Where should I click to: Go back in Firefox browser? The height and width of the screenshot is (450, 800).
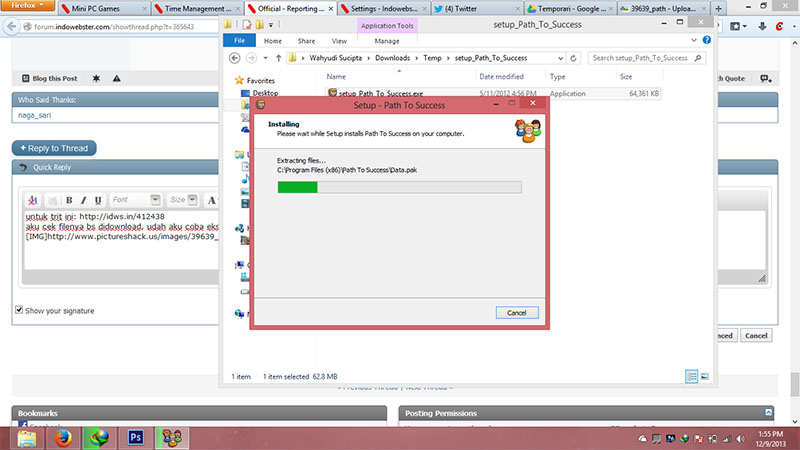click(11, 27)
